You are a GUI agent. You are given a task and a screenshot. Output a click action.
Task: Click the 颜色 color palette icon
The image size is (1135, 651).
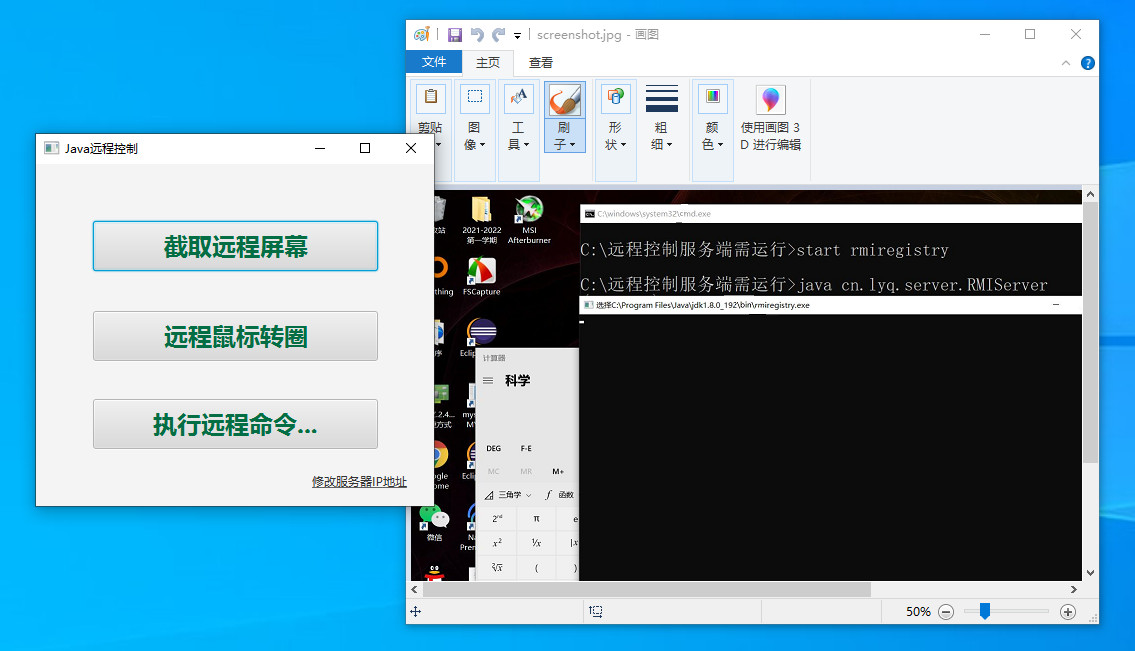[x=712, y=97]
